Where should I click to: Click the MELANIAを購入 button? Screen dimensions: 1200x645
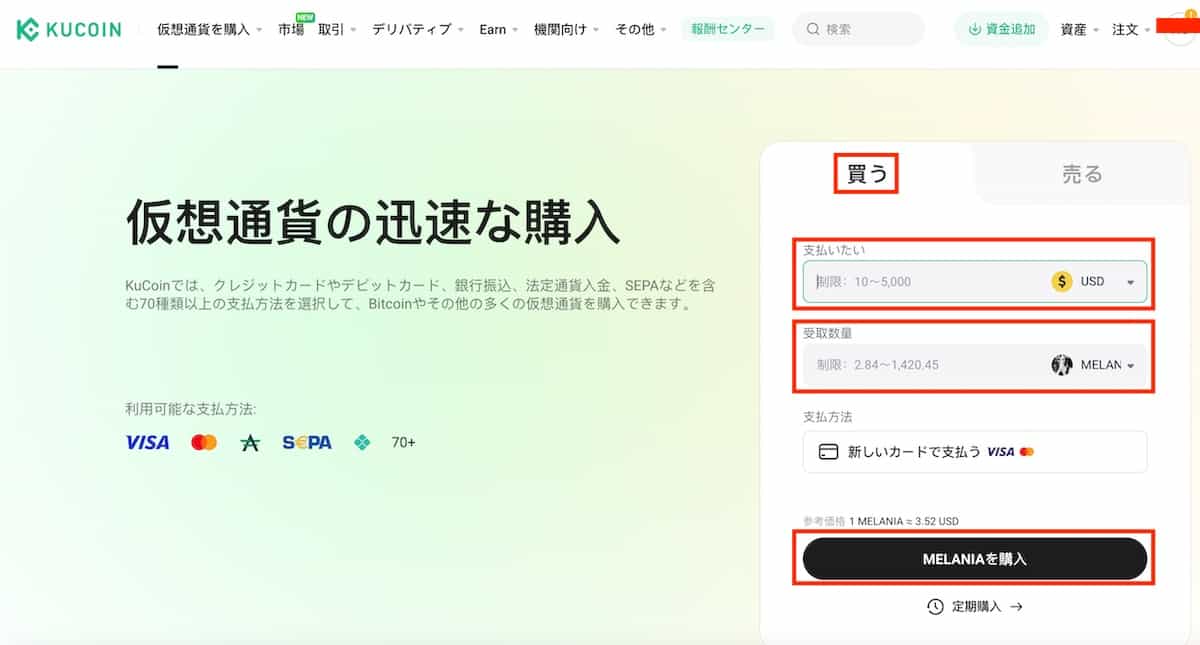pyautogui.click(x=975, y=559)
